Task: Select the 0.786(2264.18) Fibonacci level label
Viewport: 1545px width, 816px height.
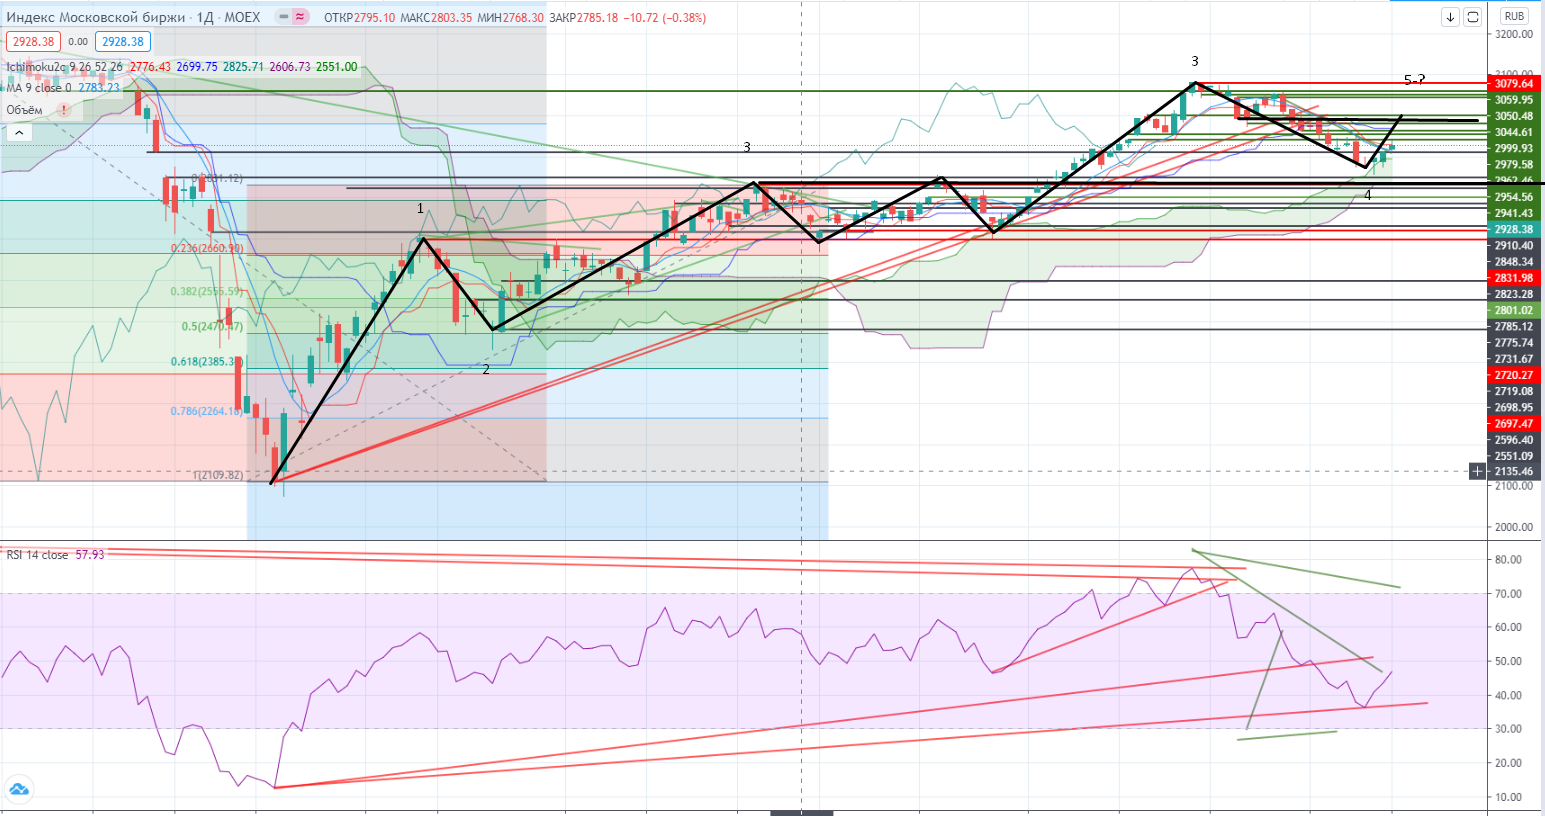Action: click(x=207, y=411)
